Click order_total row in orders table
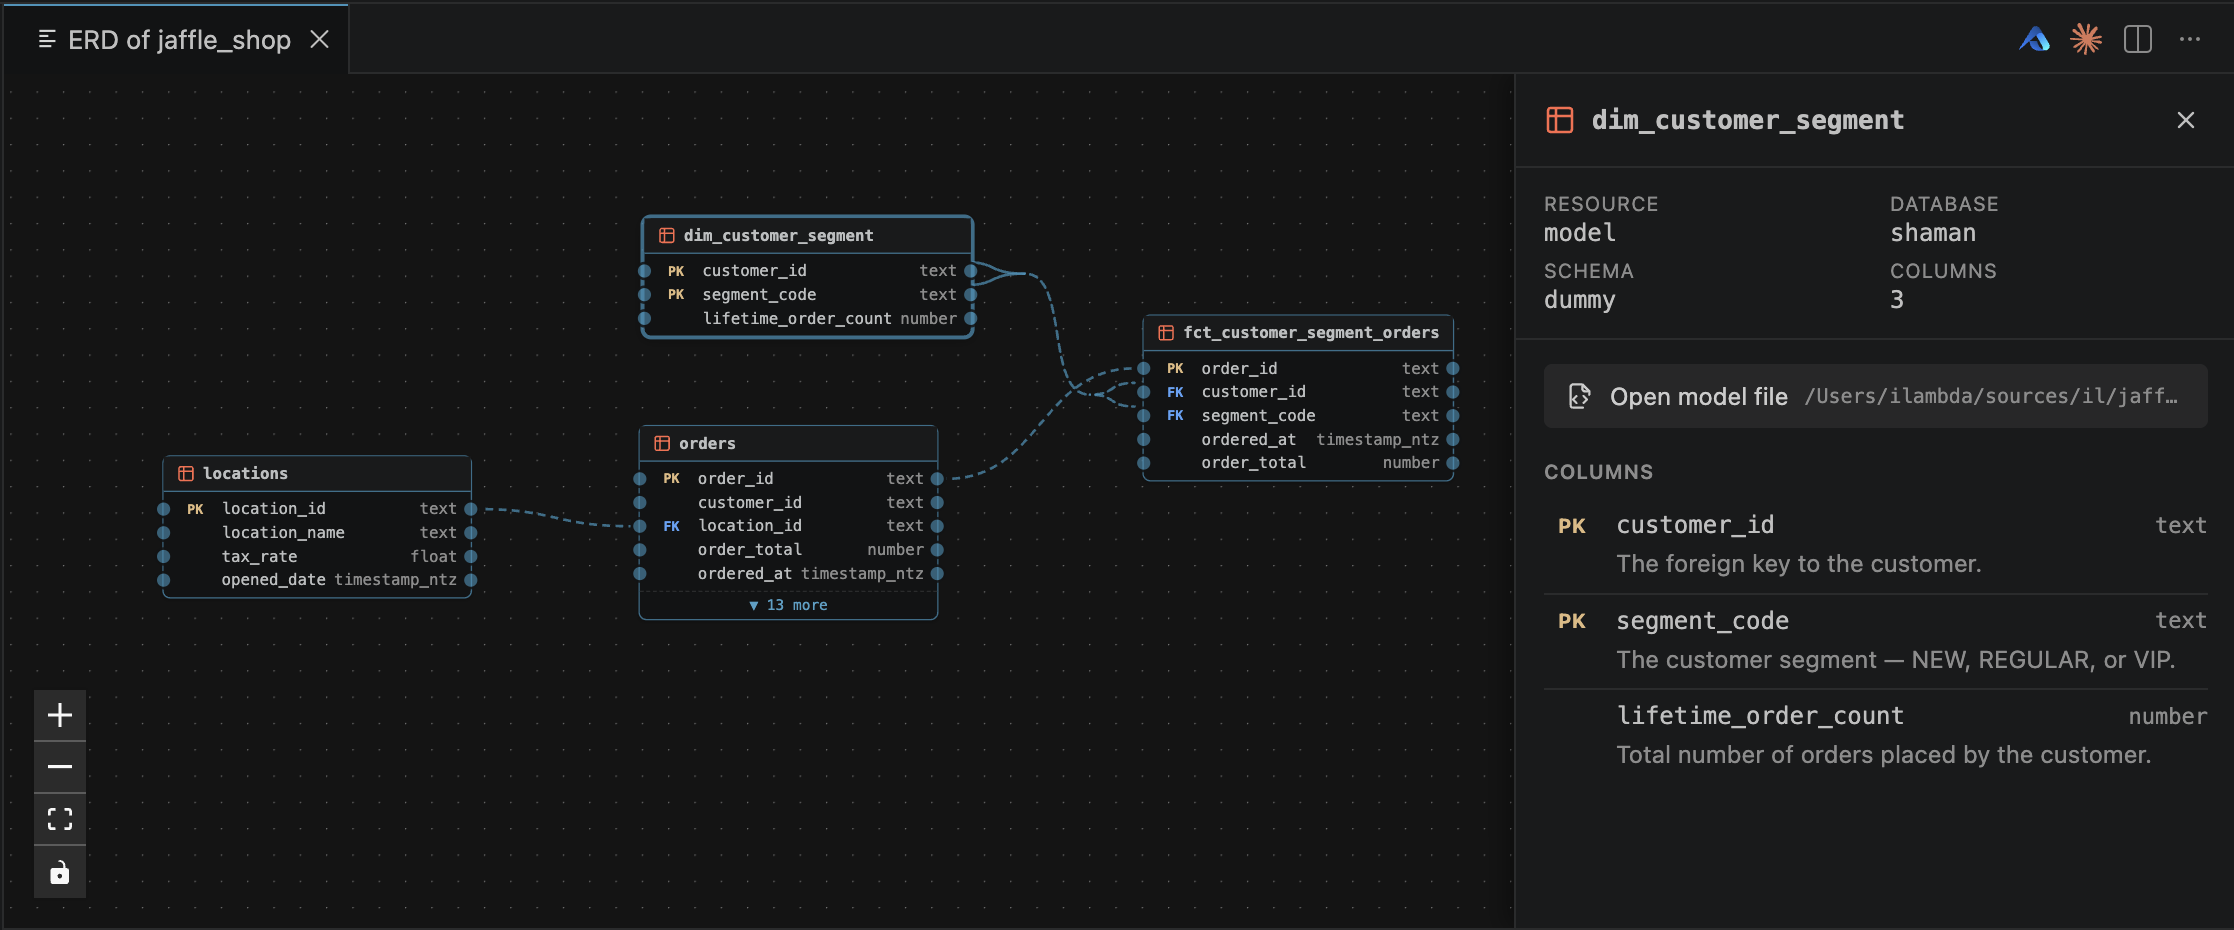Screen dimensions: 2234x930 tap(788, 549)
